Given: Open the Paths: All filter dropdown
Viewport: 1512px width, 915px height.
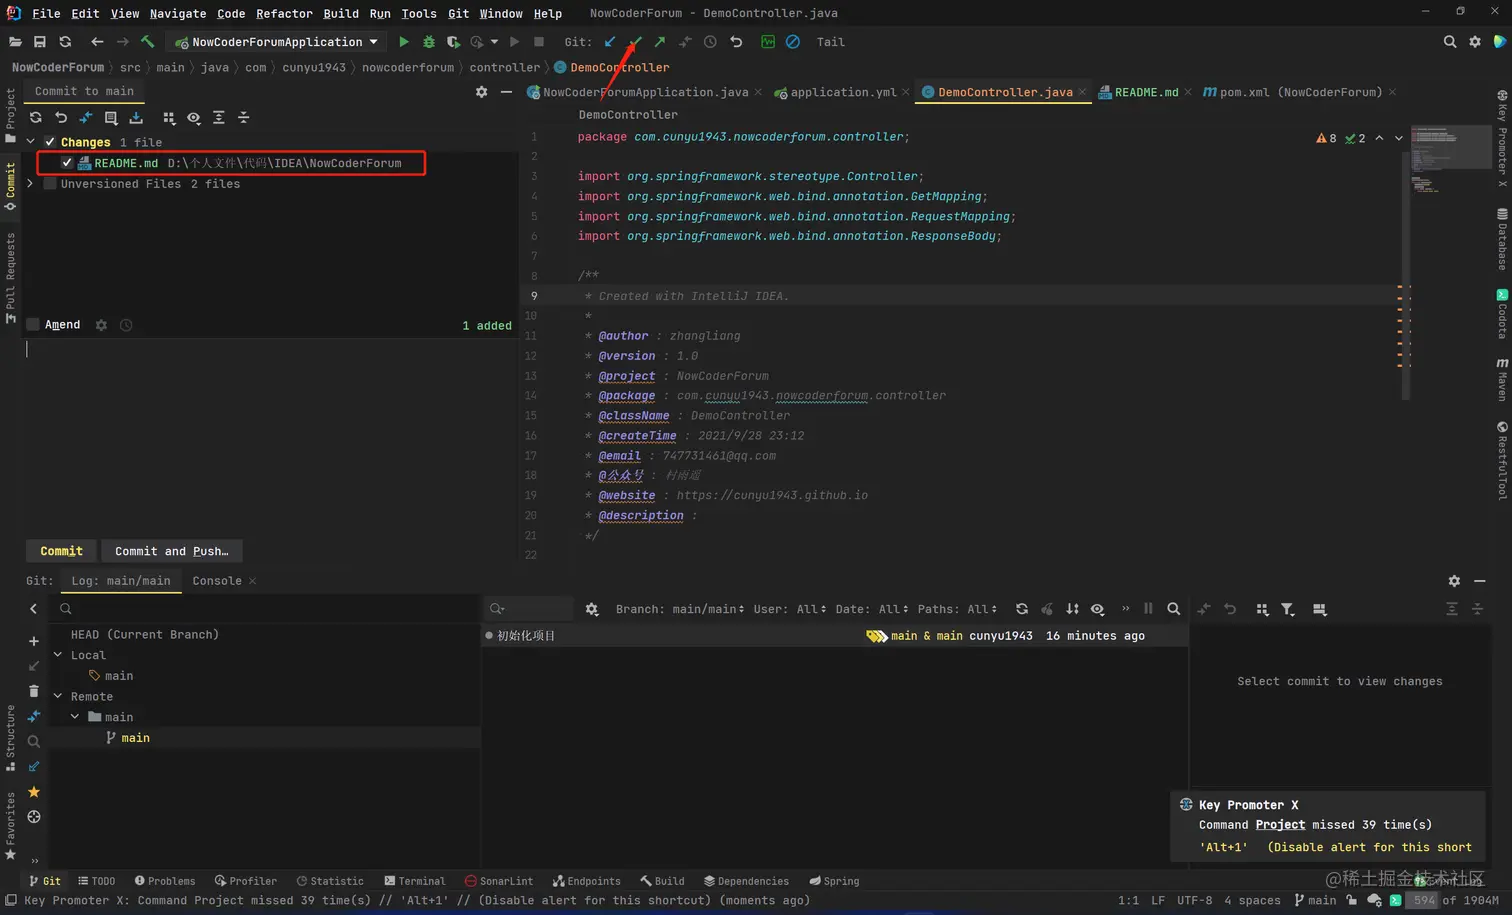Looking at the screenshot, I should coord(957,609).
